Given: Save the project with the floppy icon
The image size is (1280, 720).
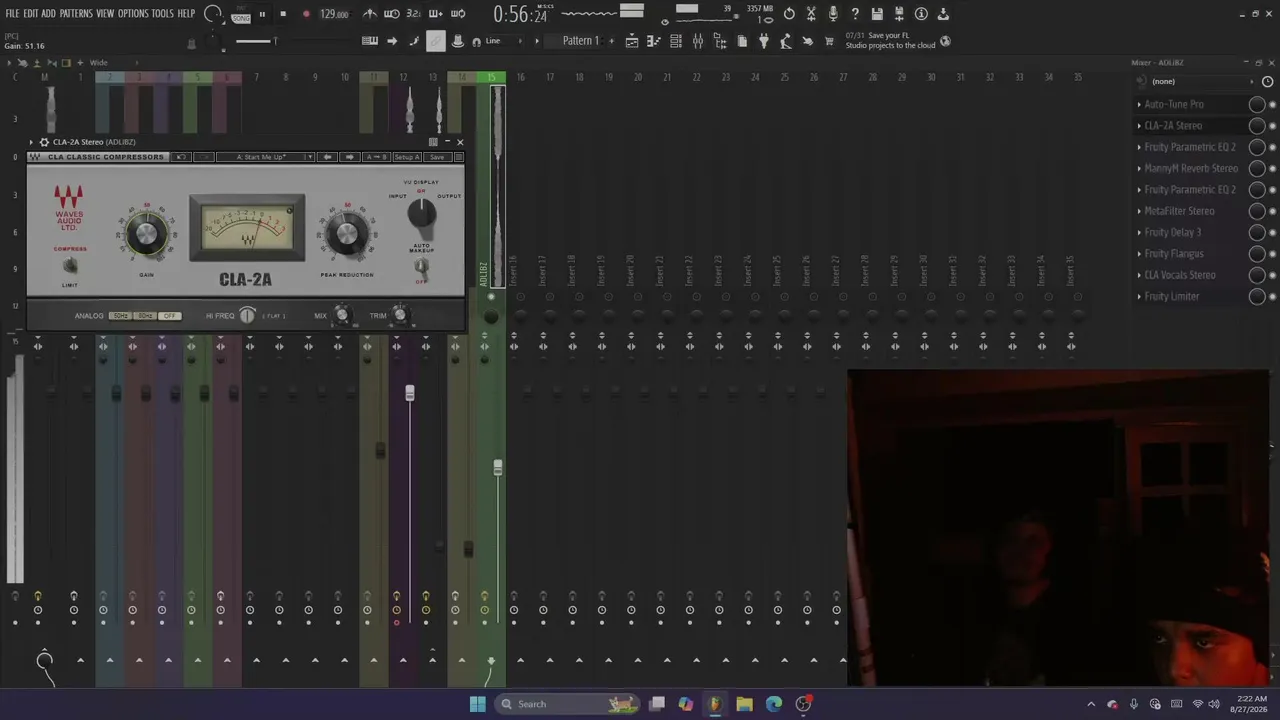Looking at the screenshot, I should point(877,14).
